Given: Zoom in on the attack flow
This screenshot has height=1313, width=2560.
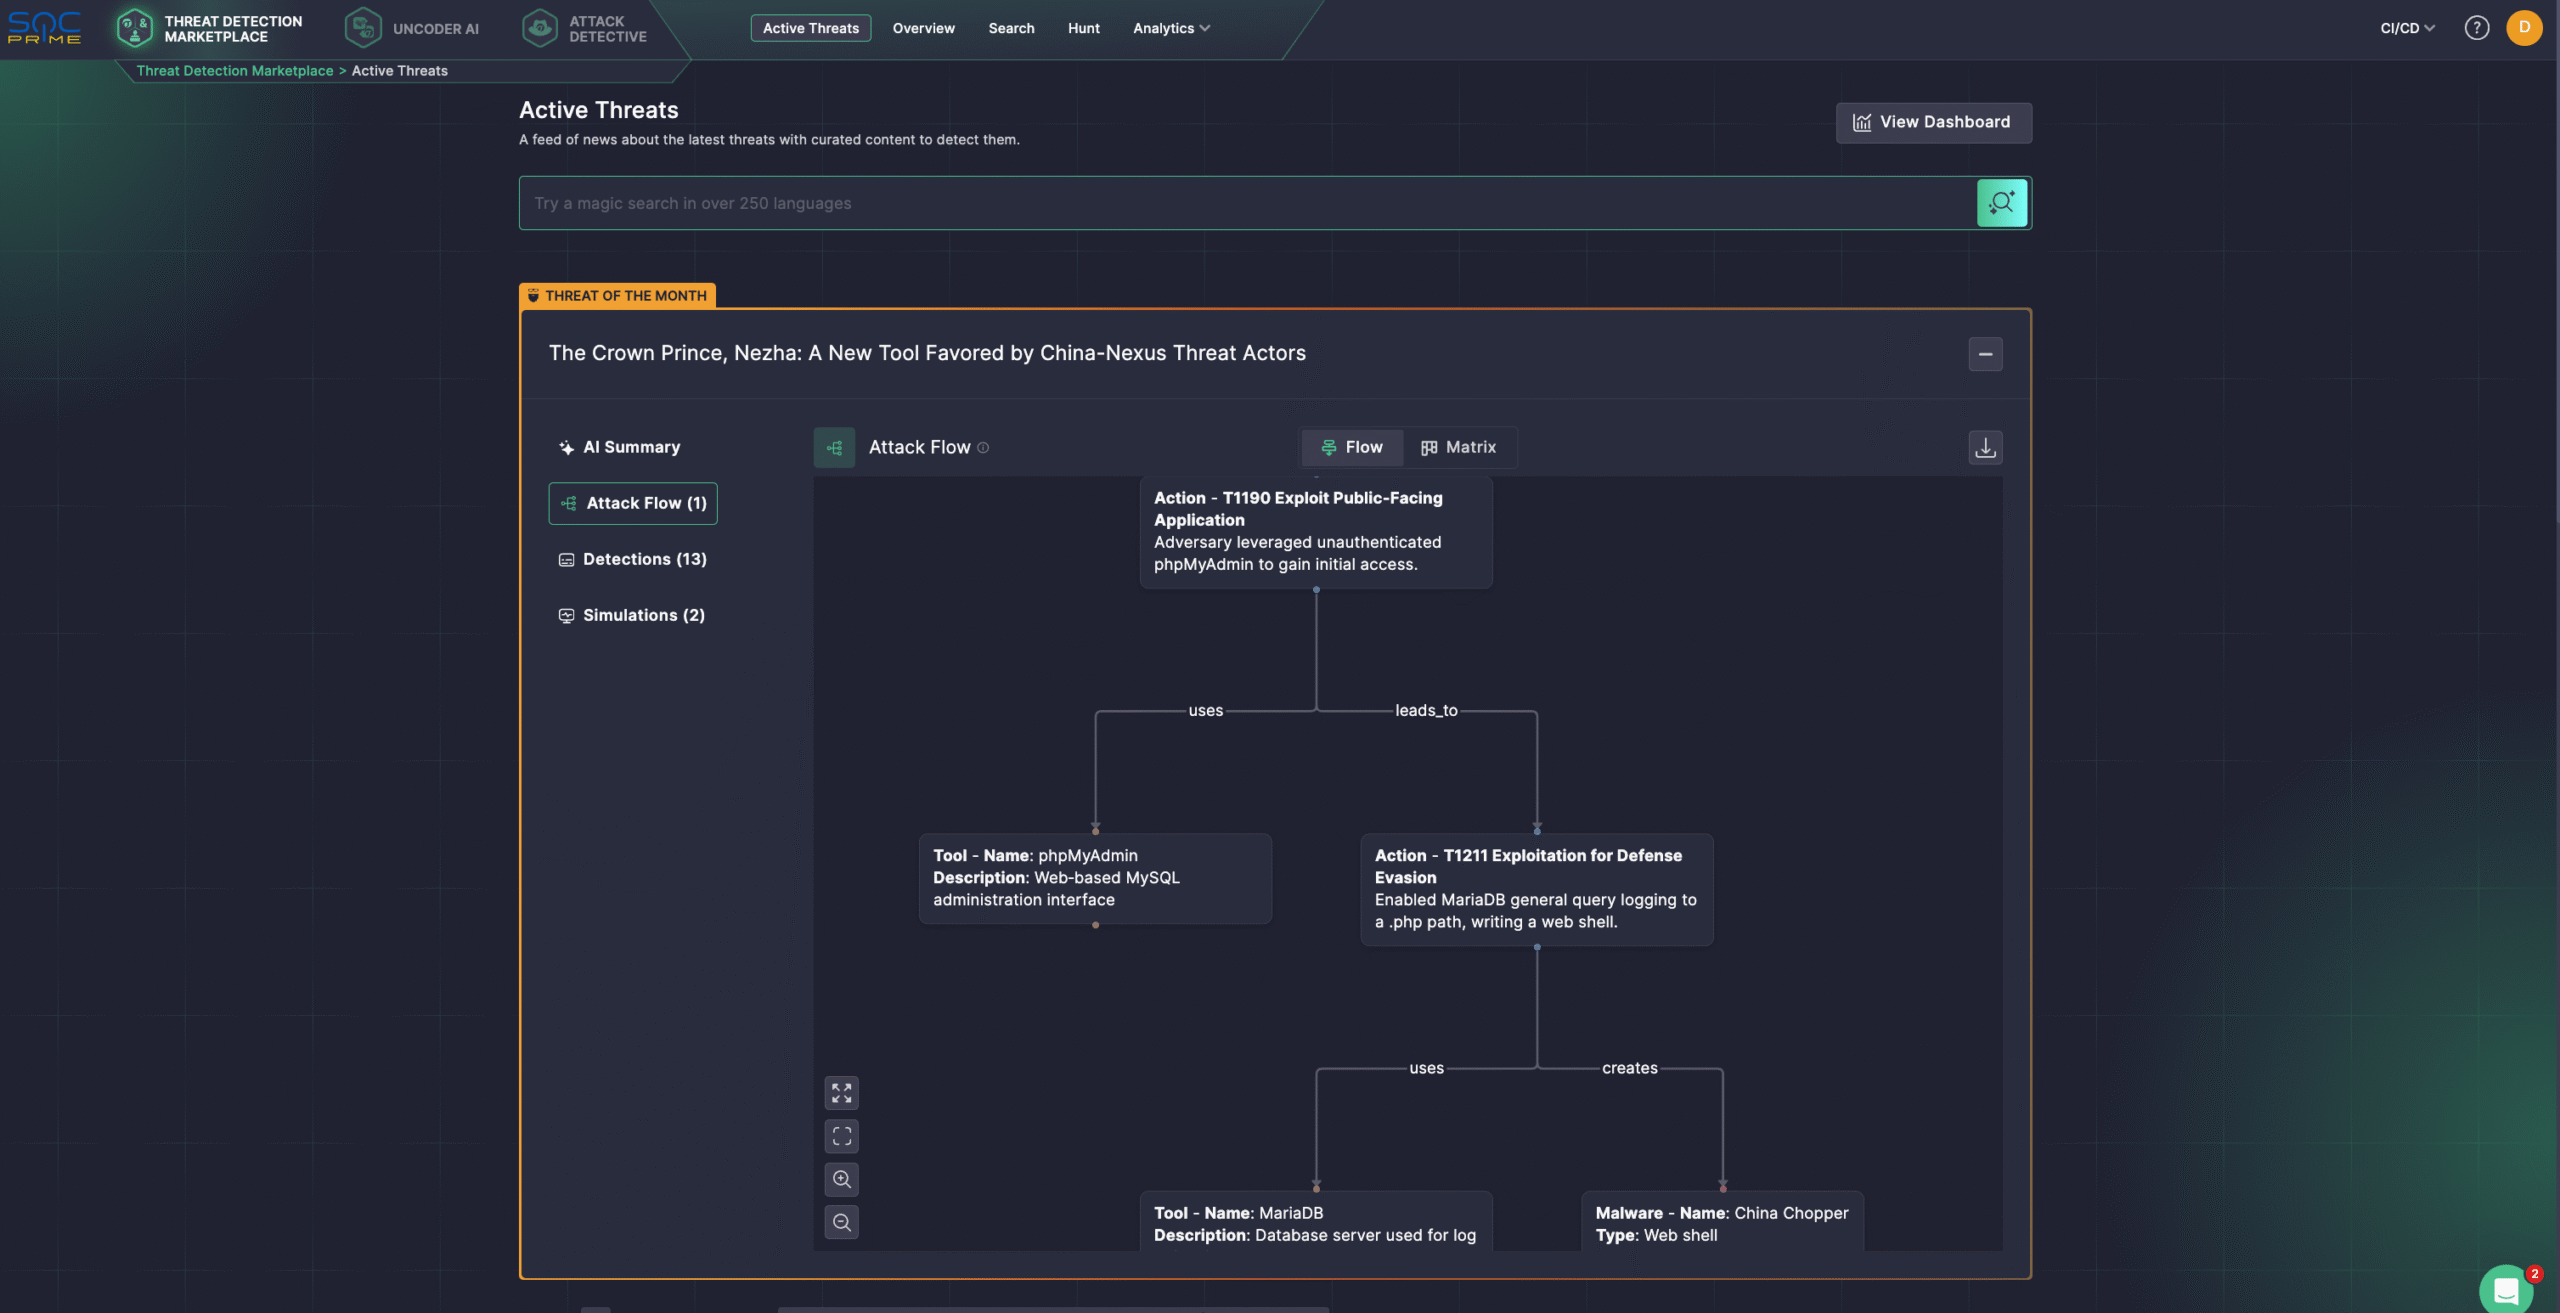Looking at the screenshot, I should 841,1179.
